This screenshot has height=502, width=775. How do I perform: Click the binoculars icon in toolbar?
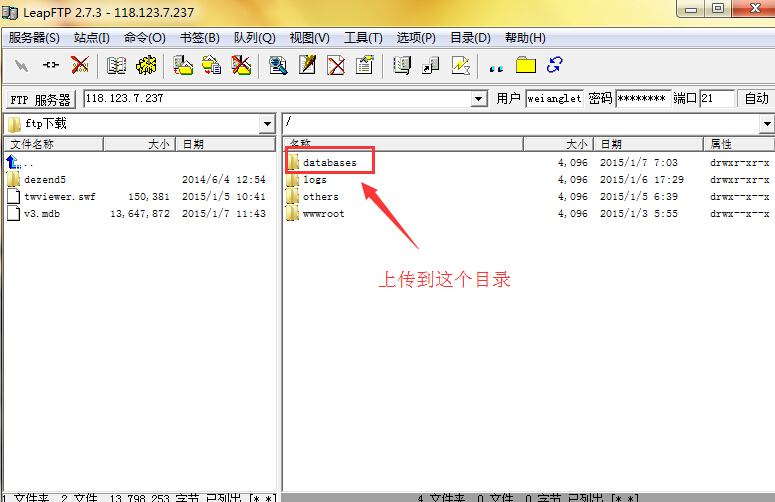coord(495,65)
